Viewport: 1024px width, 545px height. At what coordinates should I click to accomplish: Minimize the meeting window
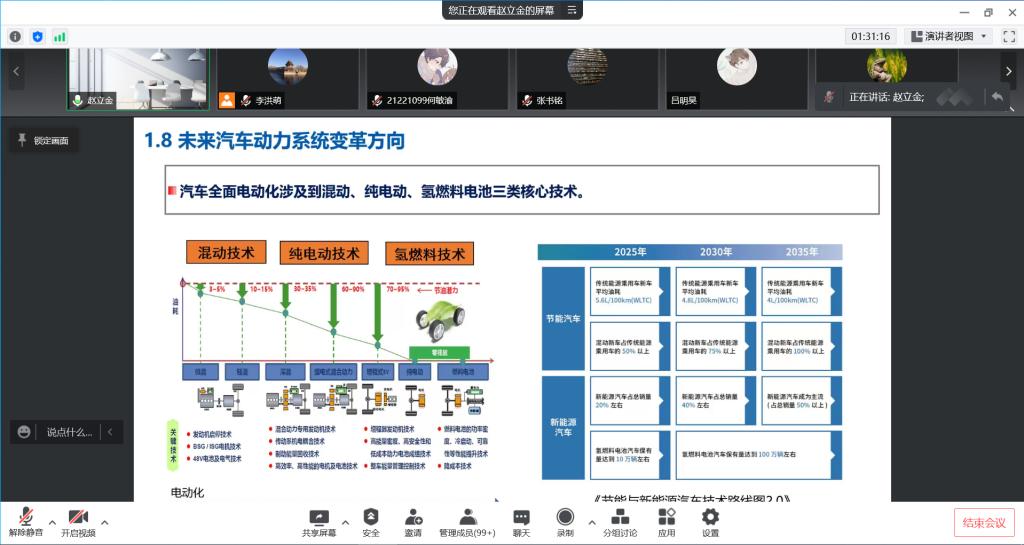coord(965,12)
